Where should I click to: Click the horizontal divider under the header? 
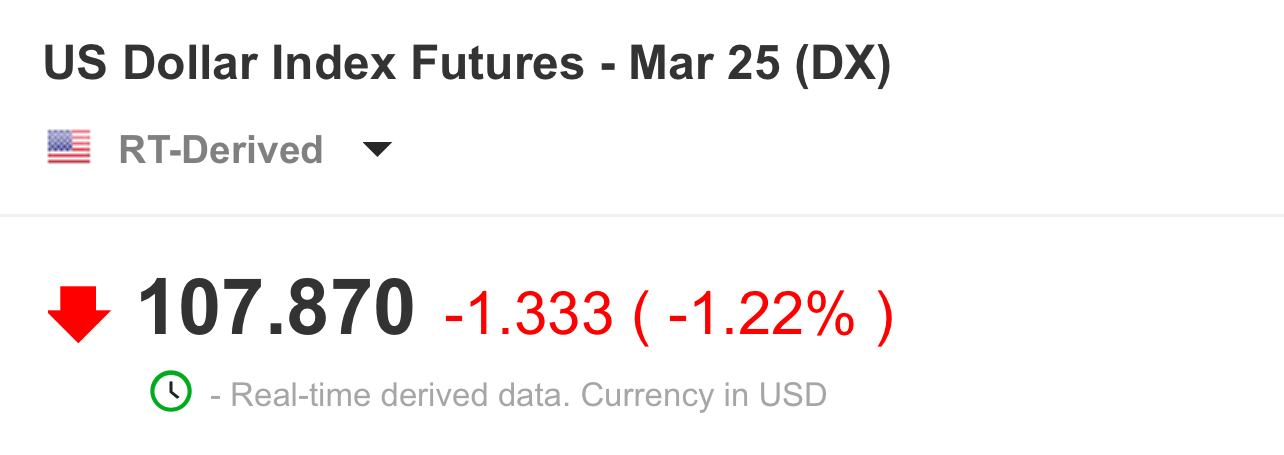pyautogui.click(x=642, y=215)
